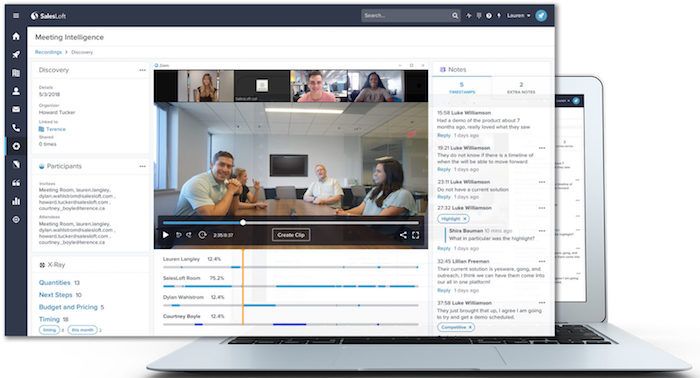Select the first participant video thumbnail
Screen dimensions: 700x378
point(205,86)
